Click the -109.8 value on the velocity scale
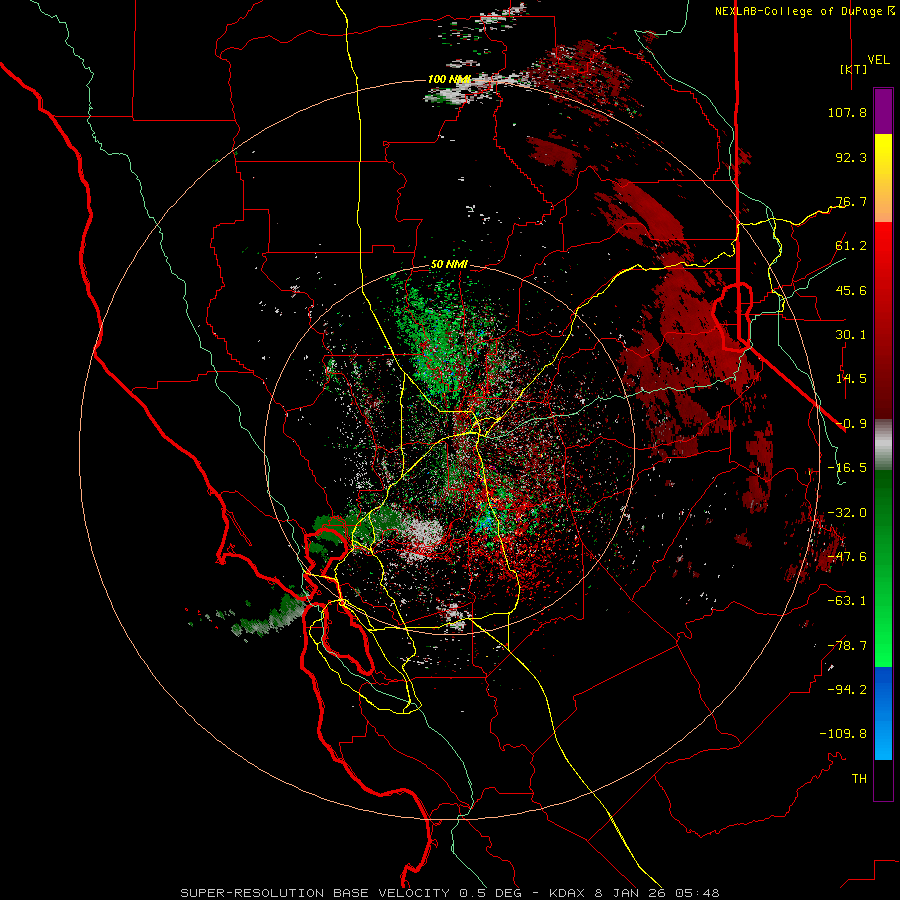The height and width of the screenshot is (900, 900). click(843, 734)
